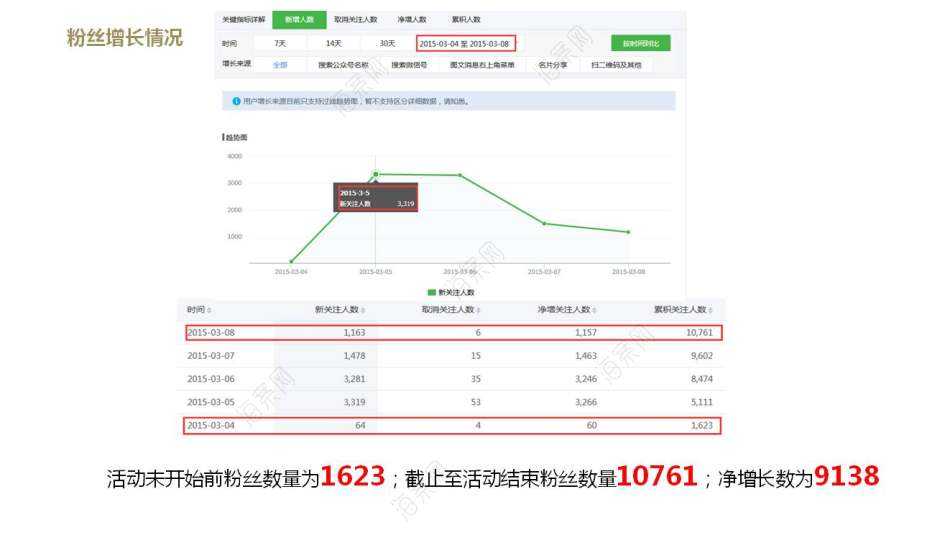The width and height of the screenshot is (950, 543).
Task: Sort table by 时间 column arrow
Action: (208, 310)
